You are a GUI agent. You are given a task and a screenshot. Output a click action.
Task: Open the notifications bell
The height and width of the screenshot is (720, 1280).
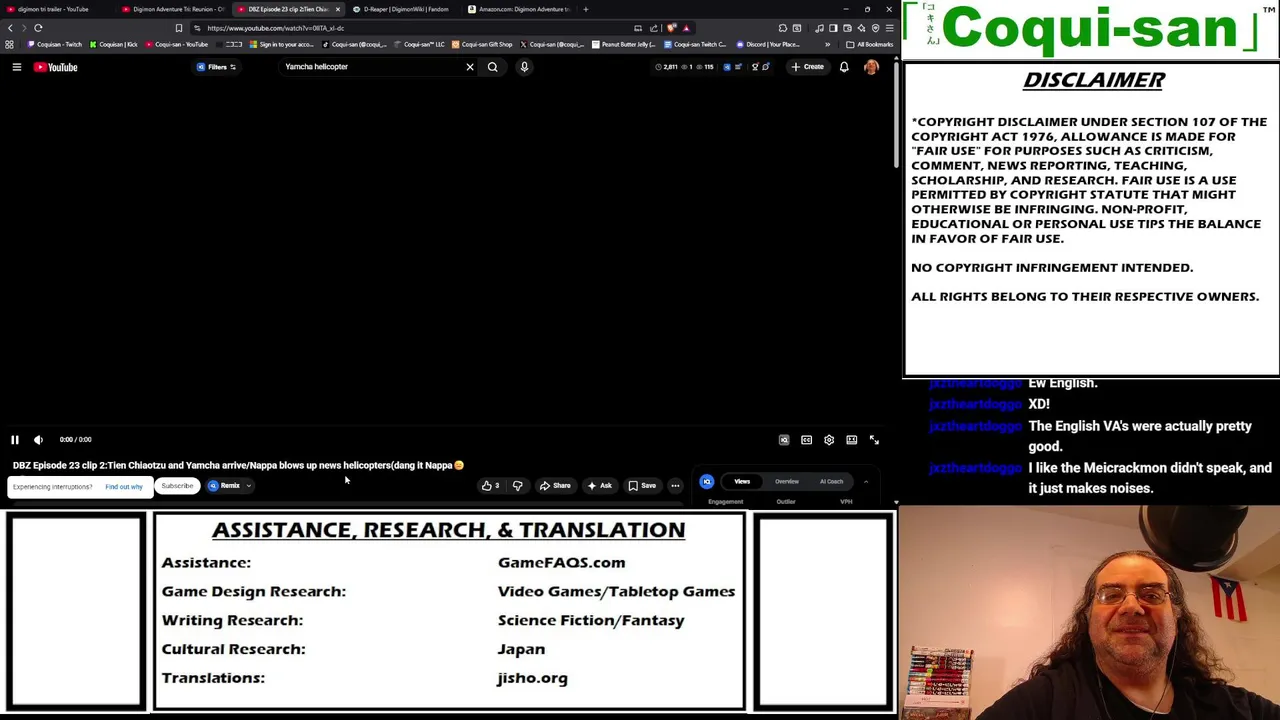click(x=844, y=67)
